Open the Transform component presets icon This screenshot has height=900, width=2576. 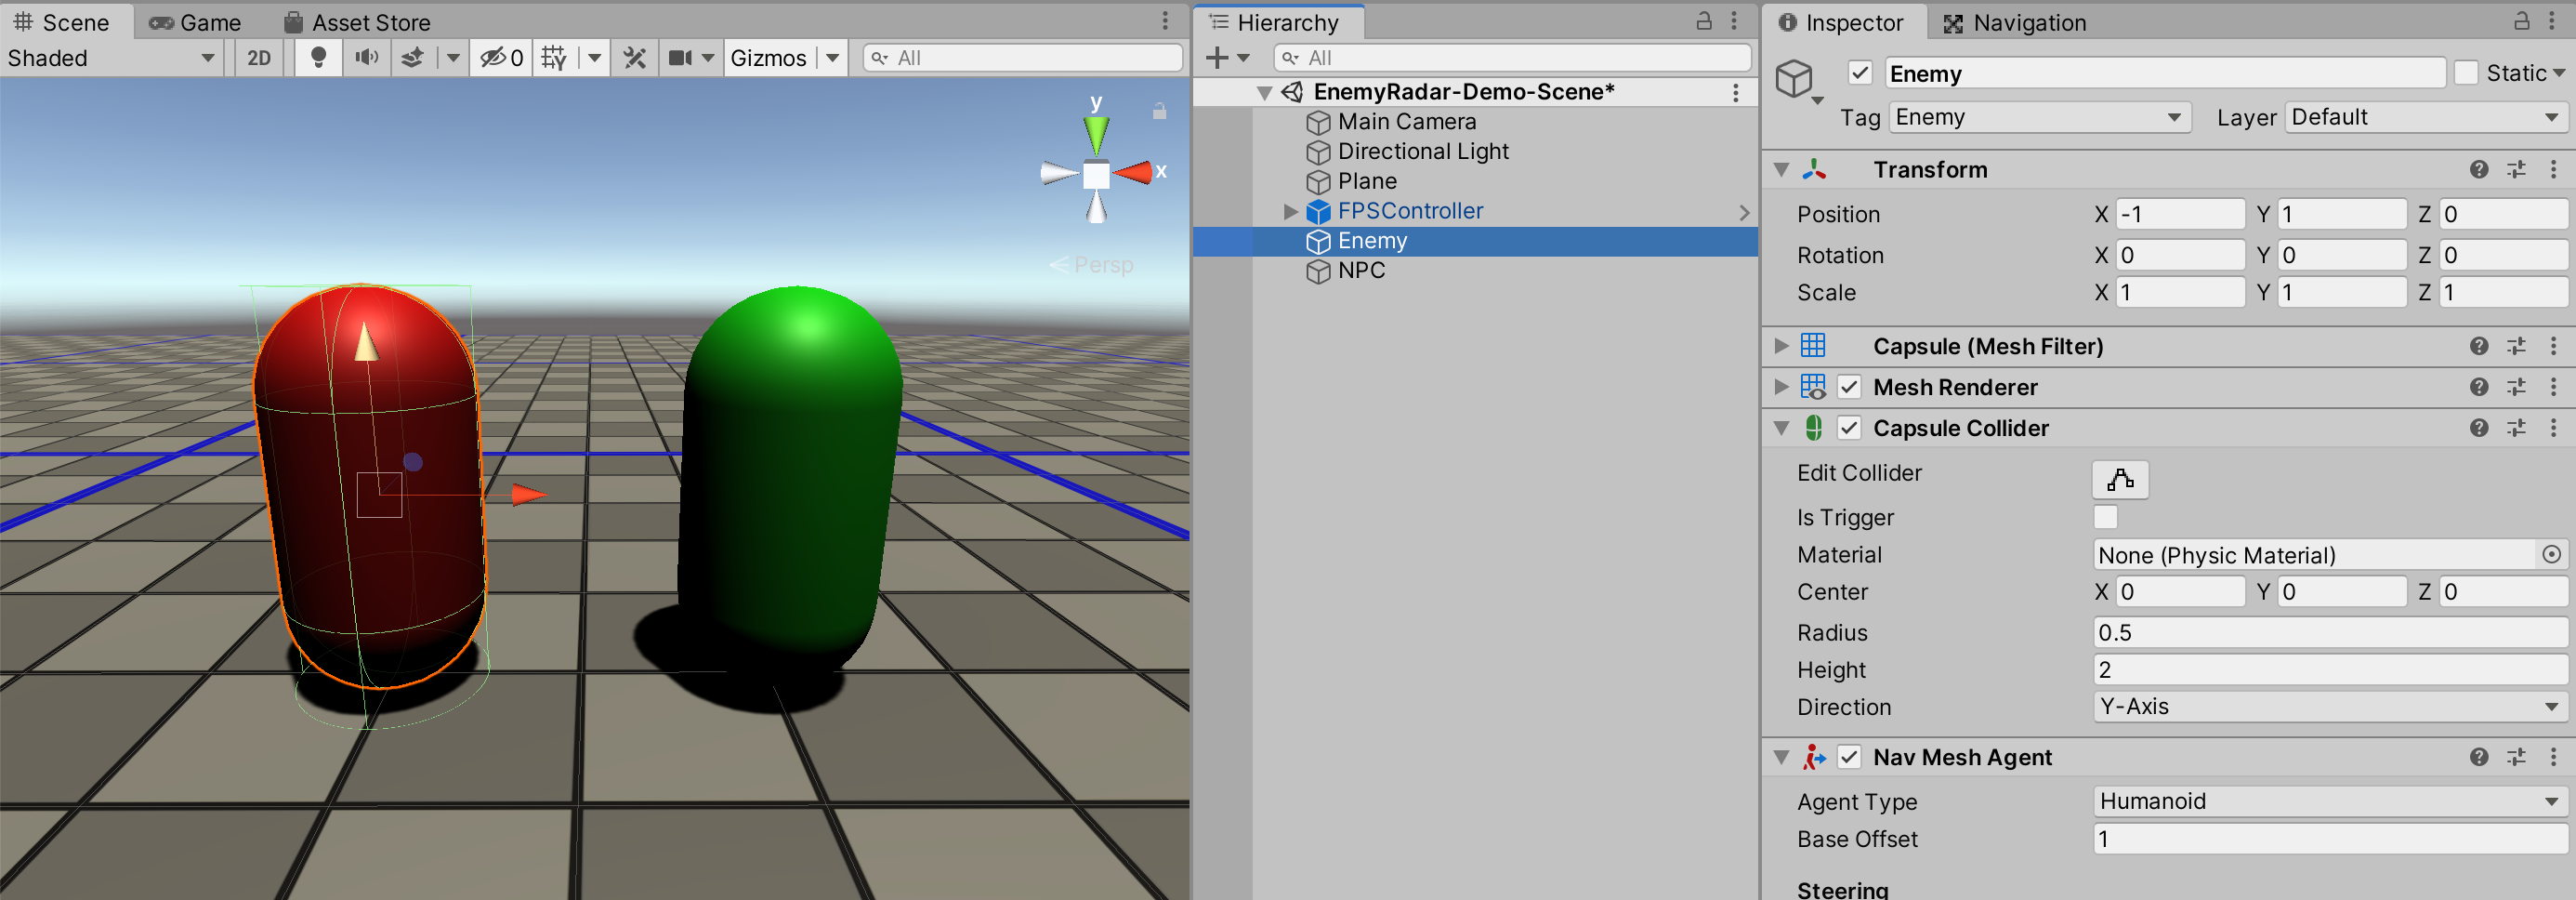pos(2518,170)
